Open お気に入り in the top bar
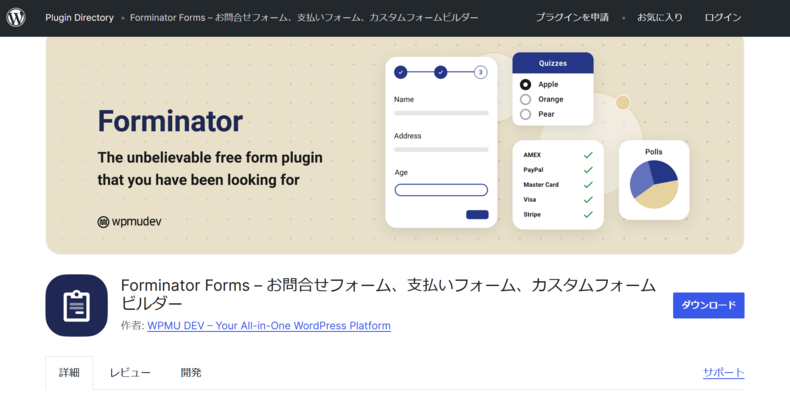790x405 pixels. coord(660,18)
